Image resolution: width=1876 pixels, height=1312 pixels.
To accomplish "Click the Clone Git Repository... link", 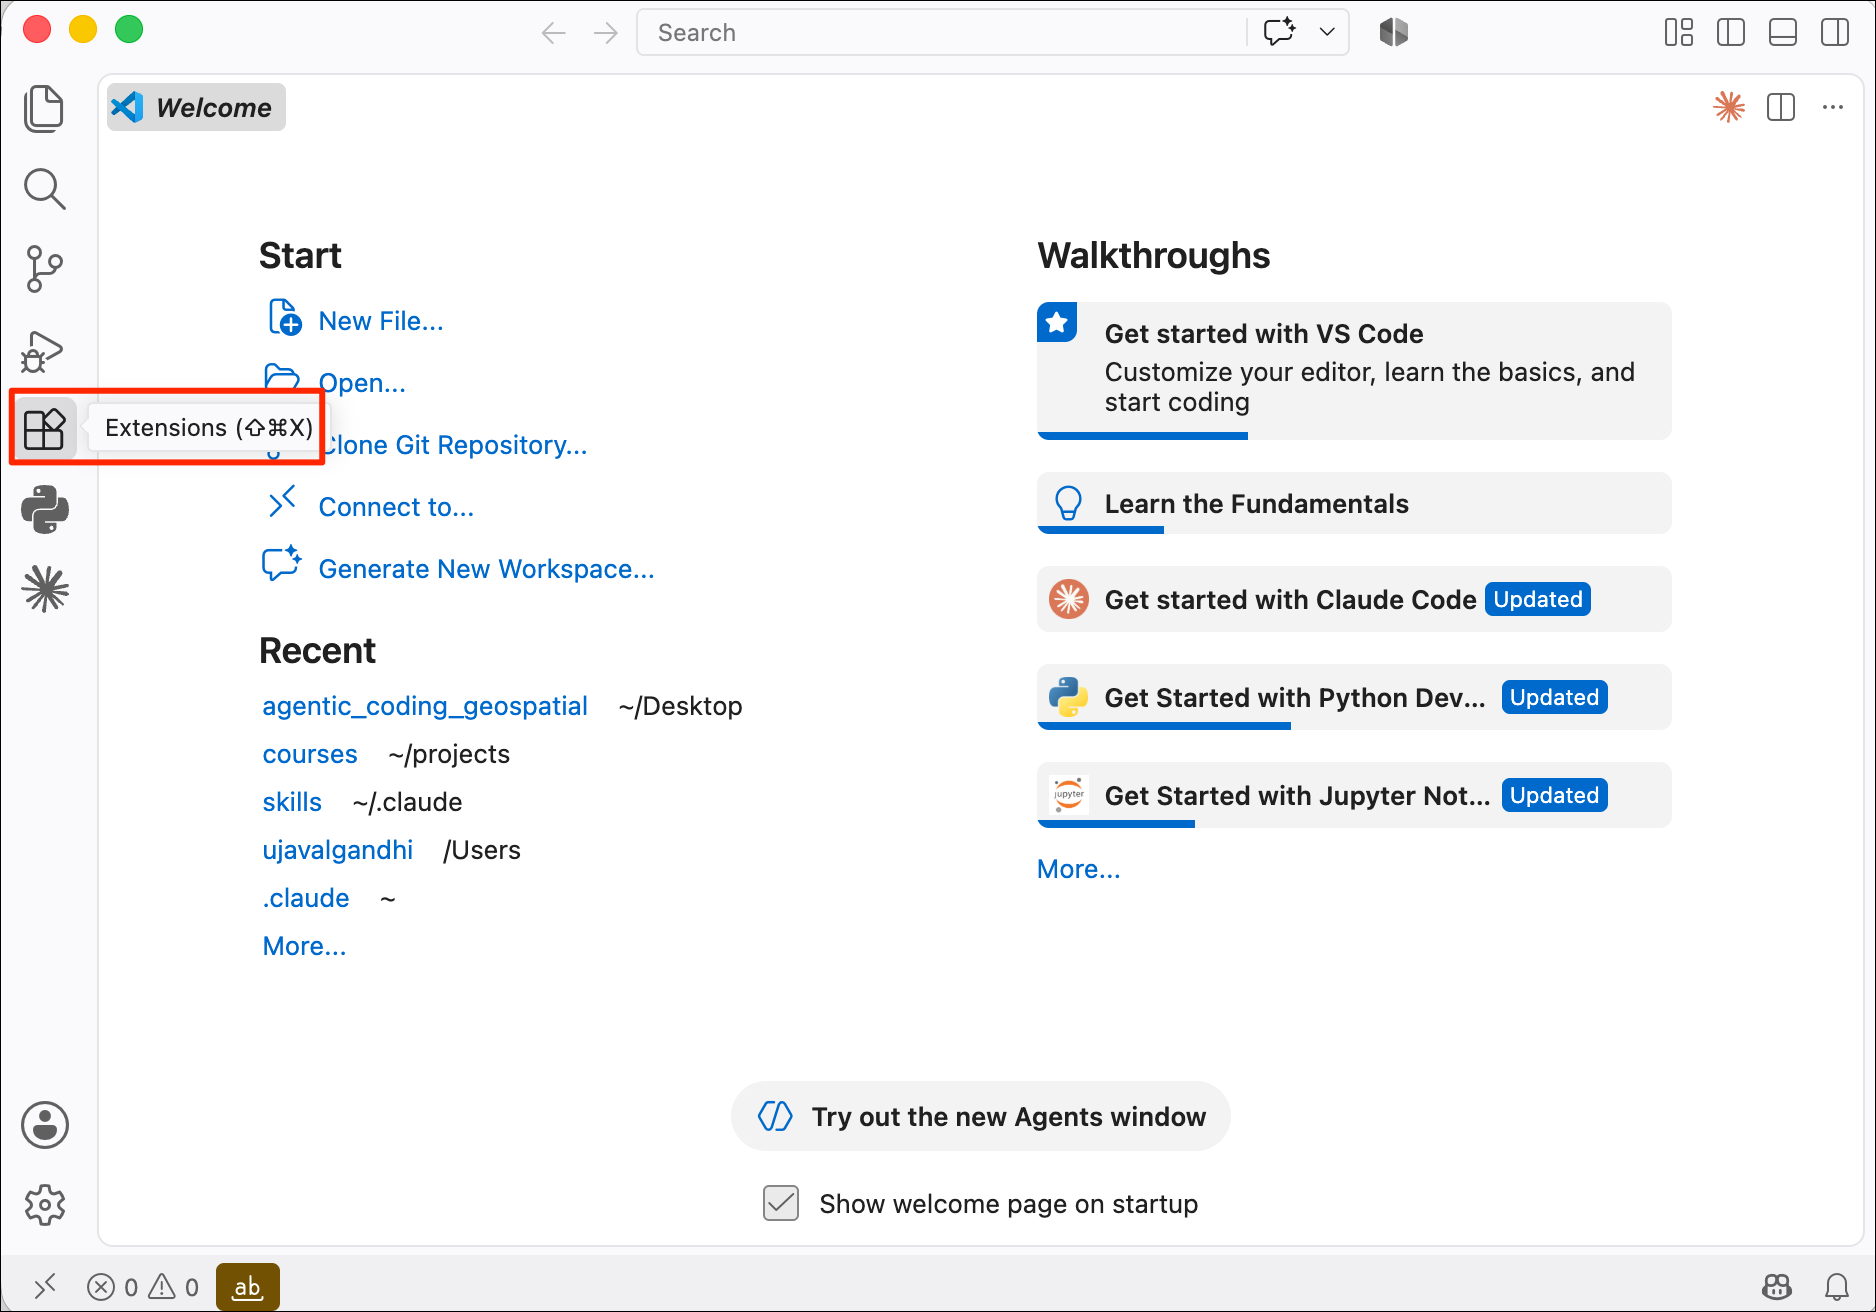I will 455,445.
